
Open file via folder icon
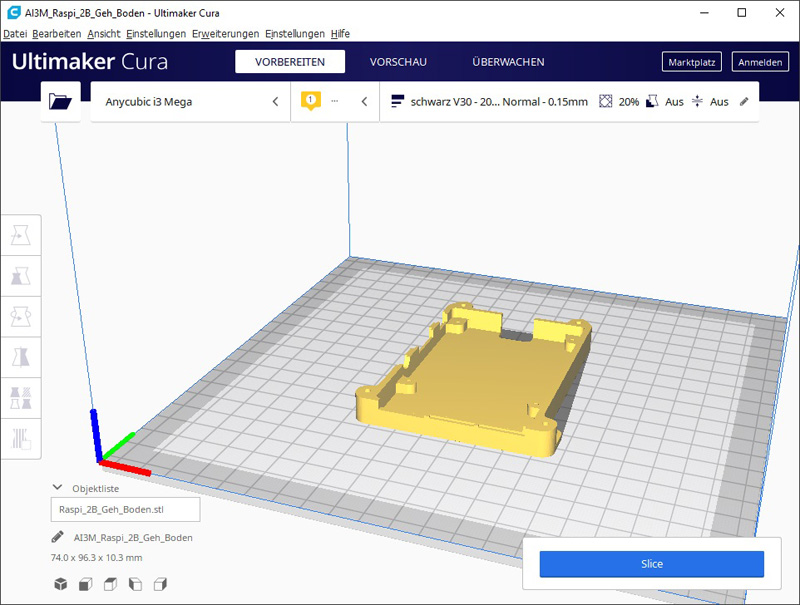click(60, 102)
